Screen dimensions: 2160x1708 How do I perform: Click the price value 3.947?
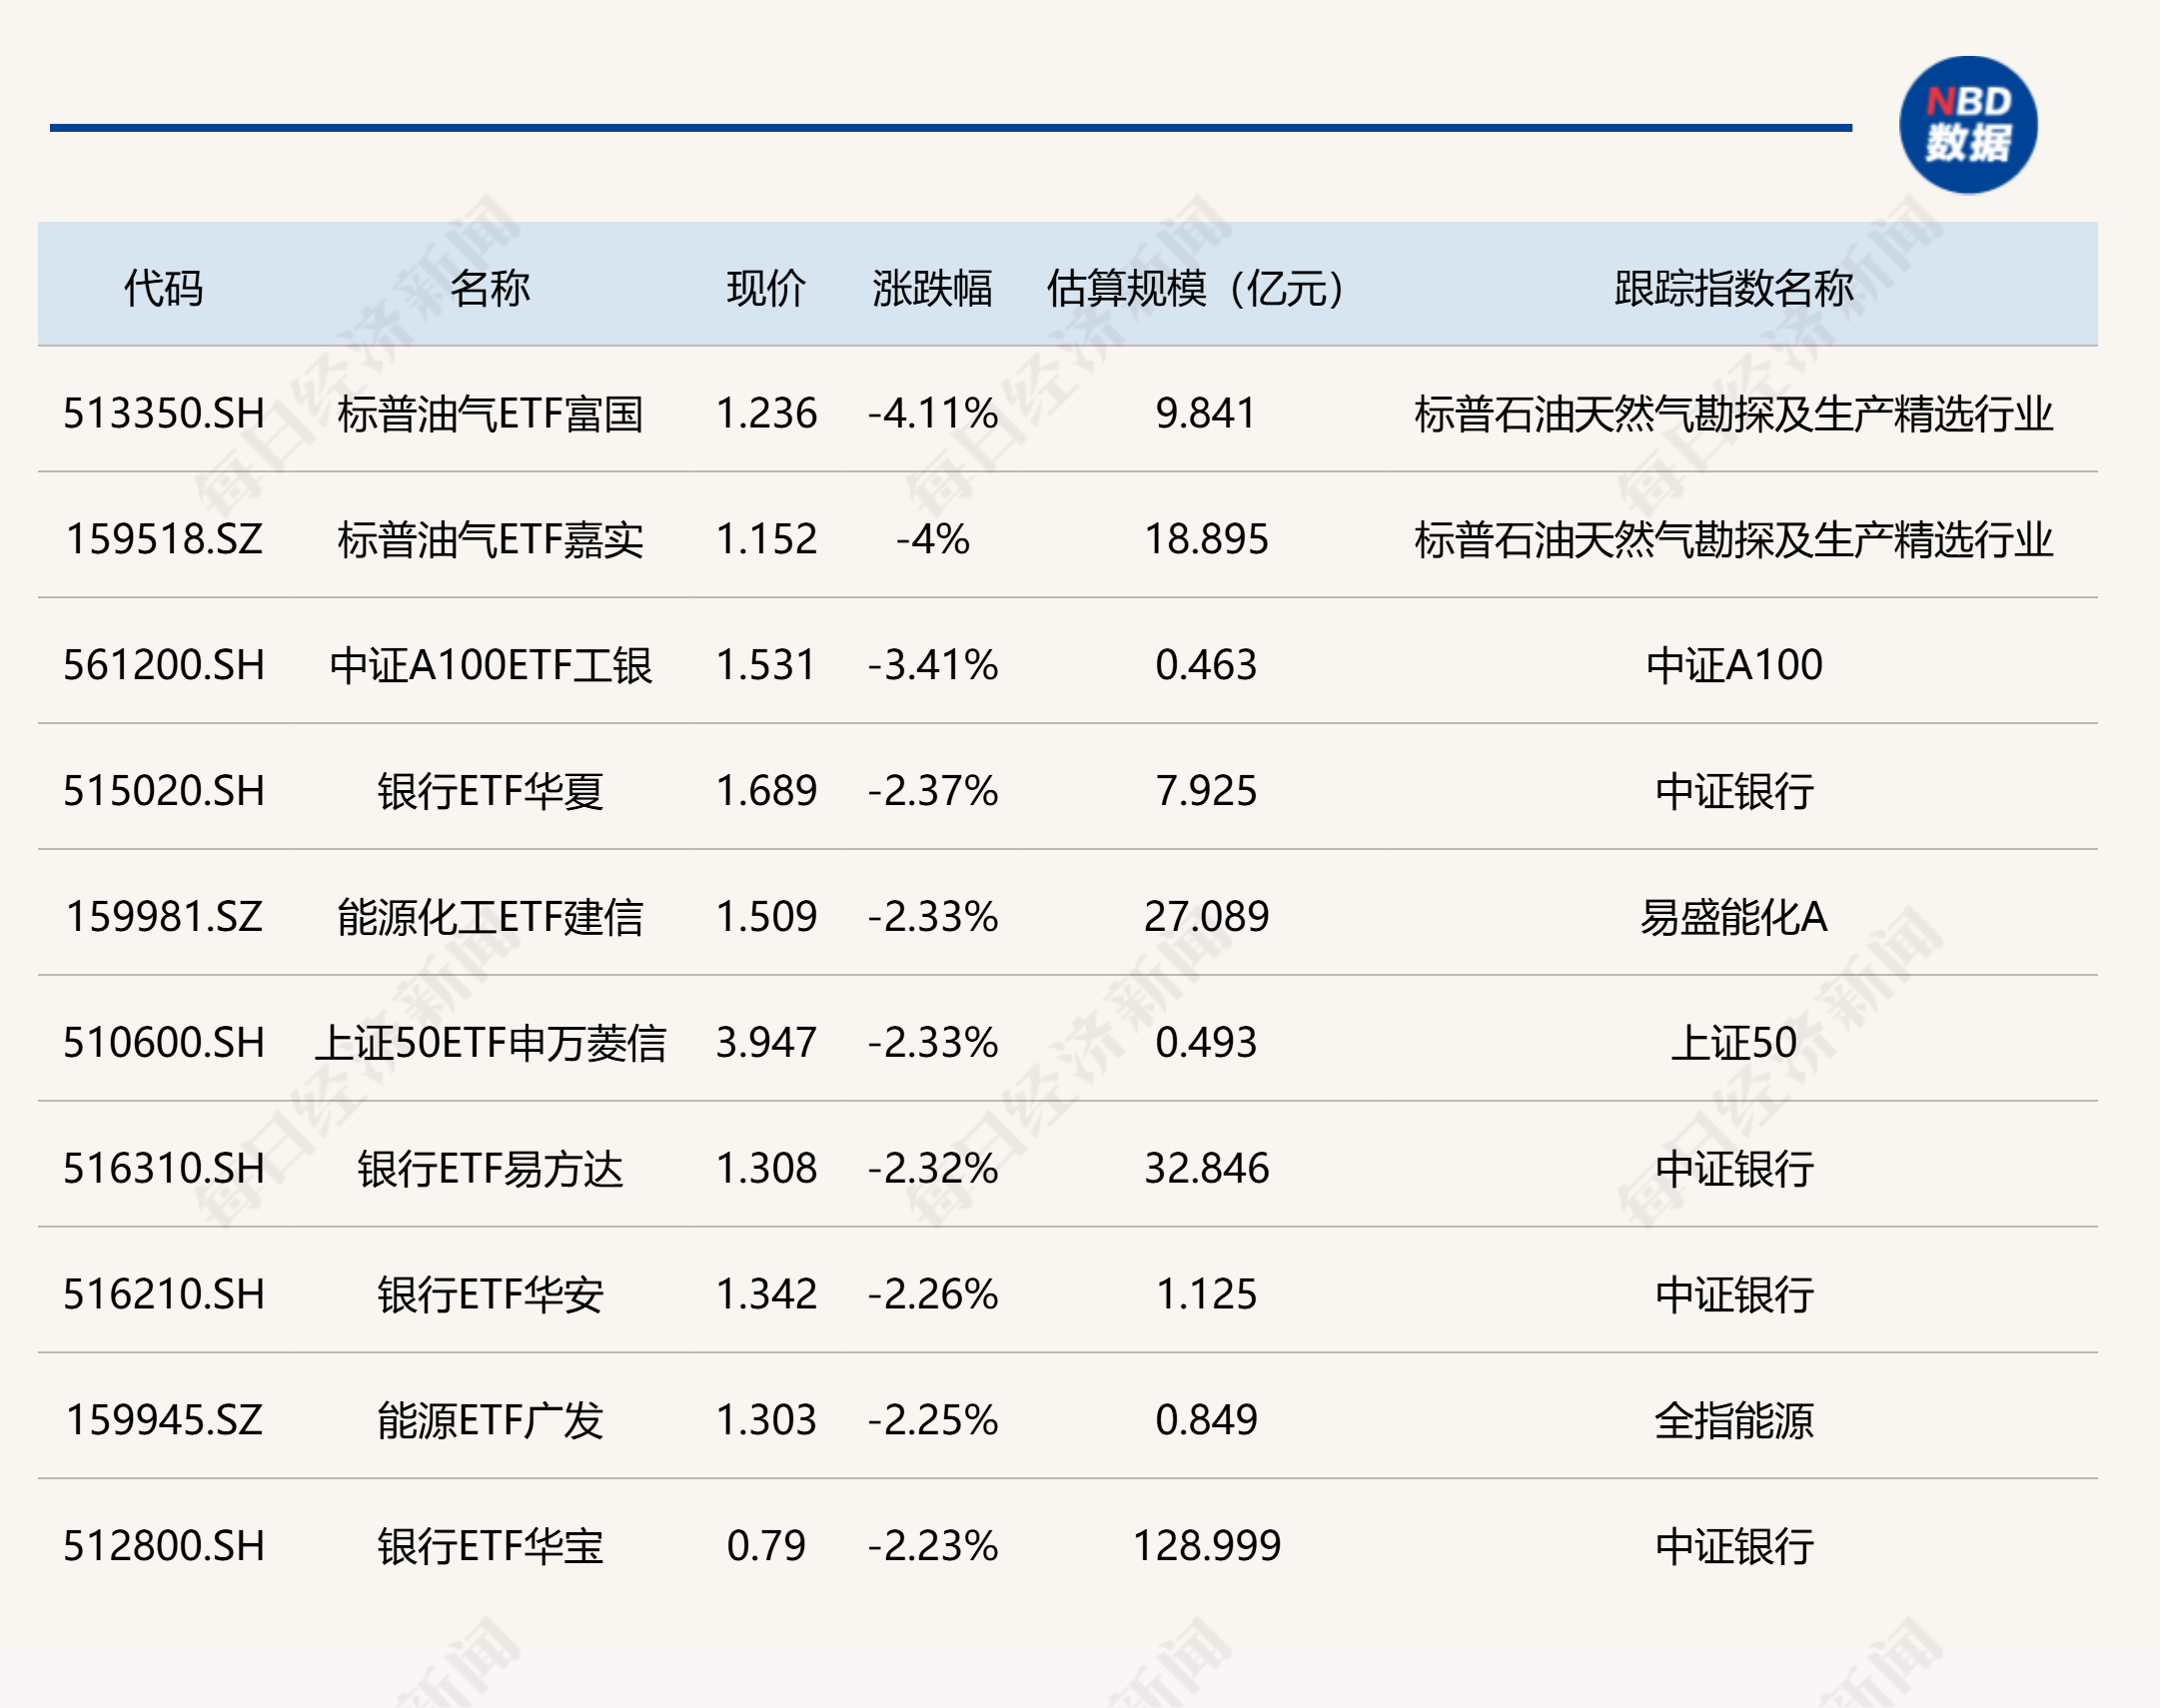coord(766,1043)
